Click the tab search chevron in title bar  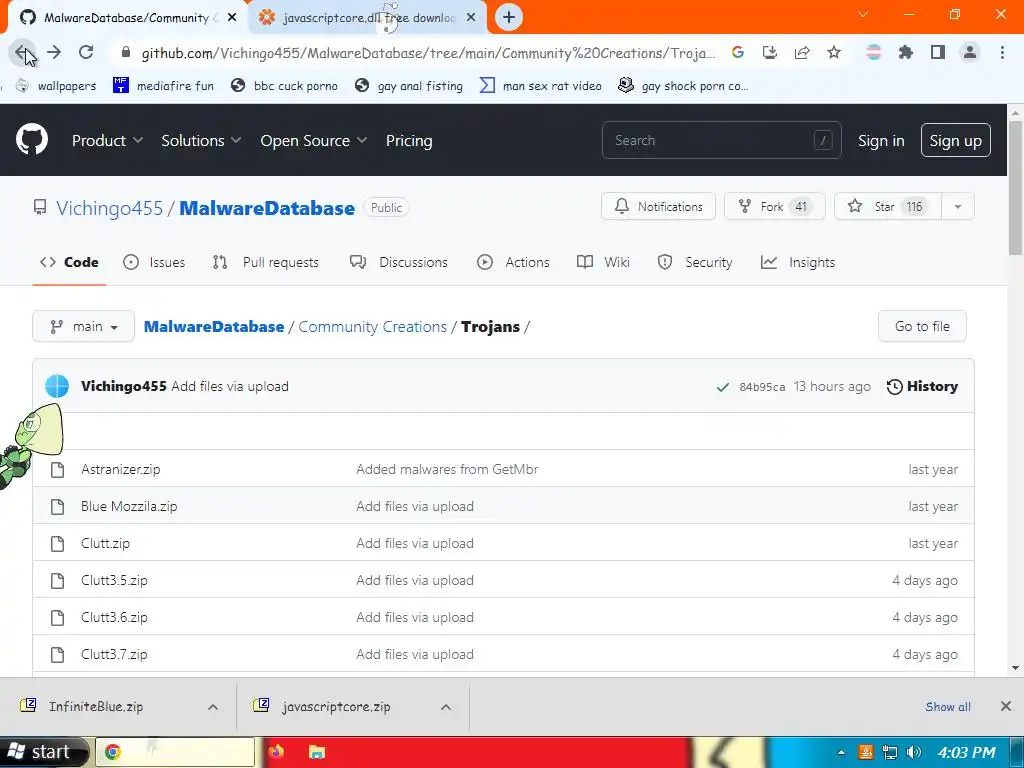(x=863, y=14)
